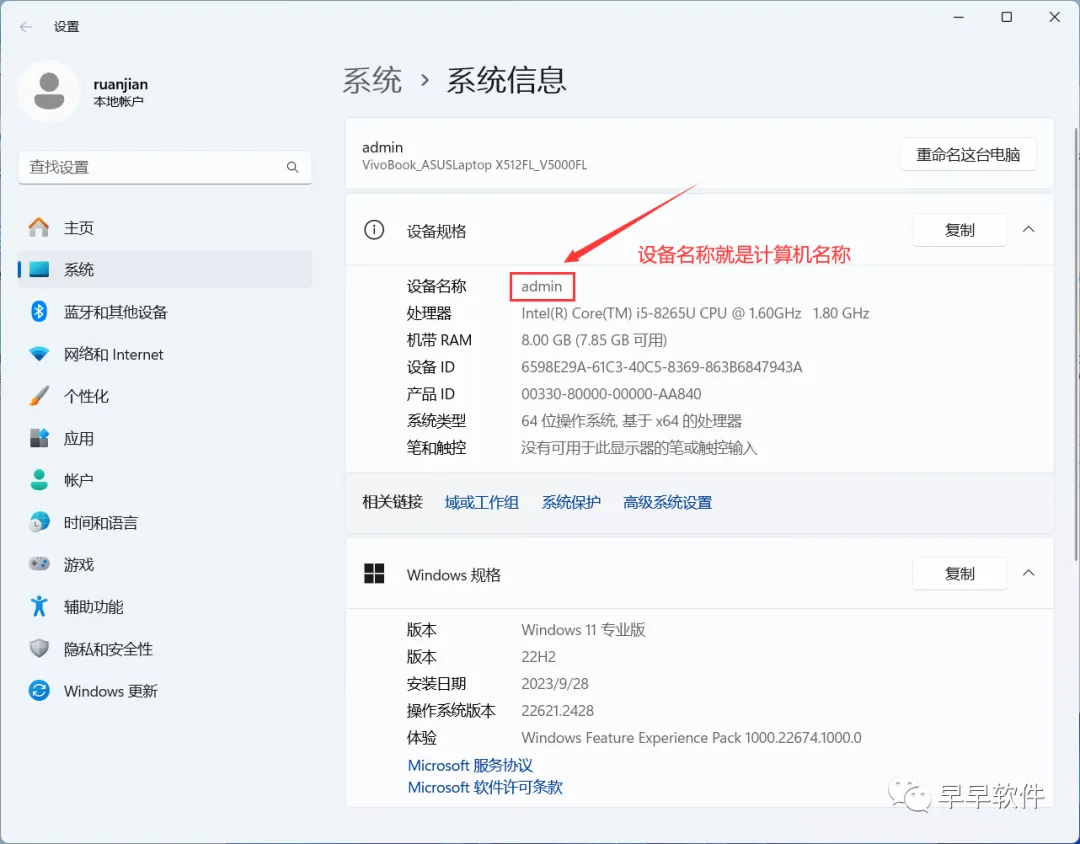Image resolution: width=1080 pixels, height=844 pixels.
Task: Click the Windows Update refresh icon
Action: tap(39, 690)
